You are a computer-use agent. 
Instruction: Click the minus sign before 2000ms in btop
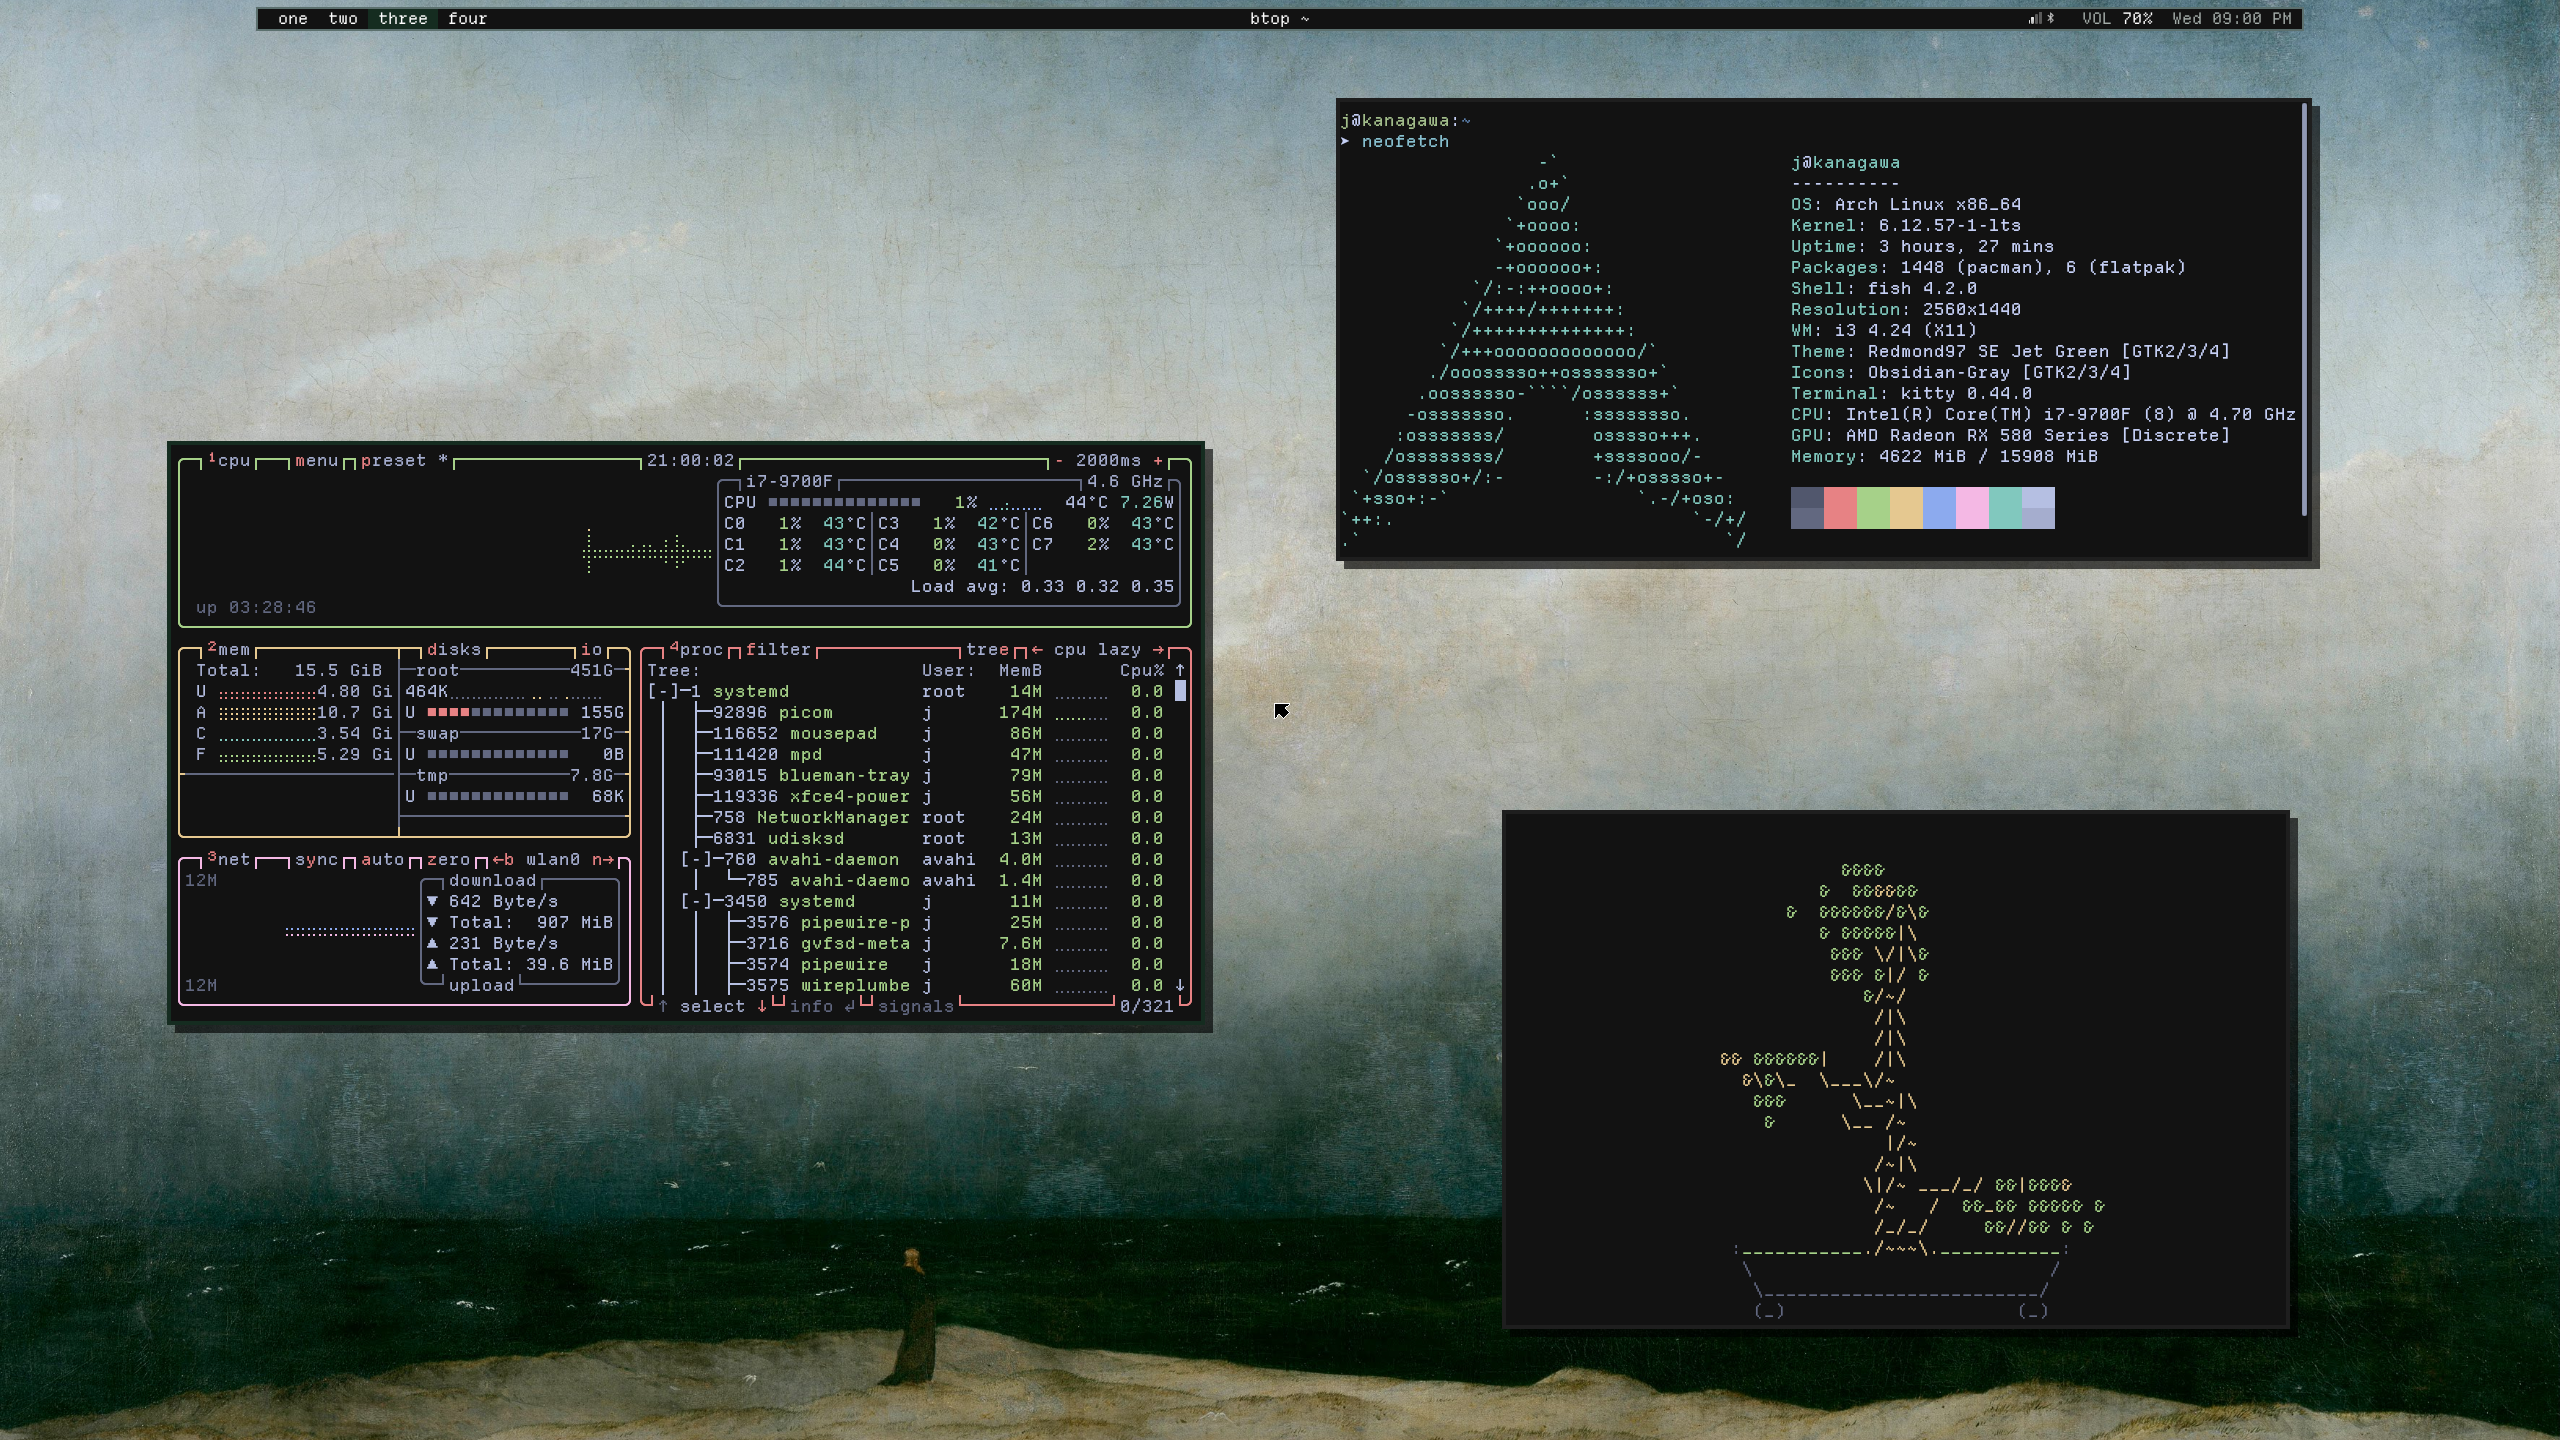[1059, 461]
